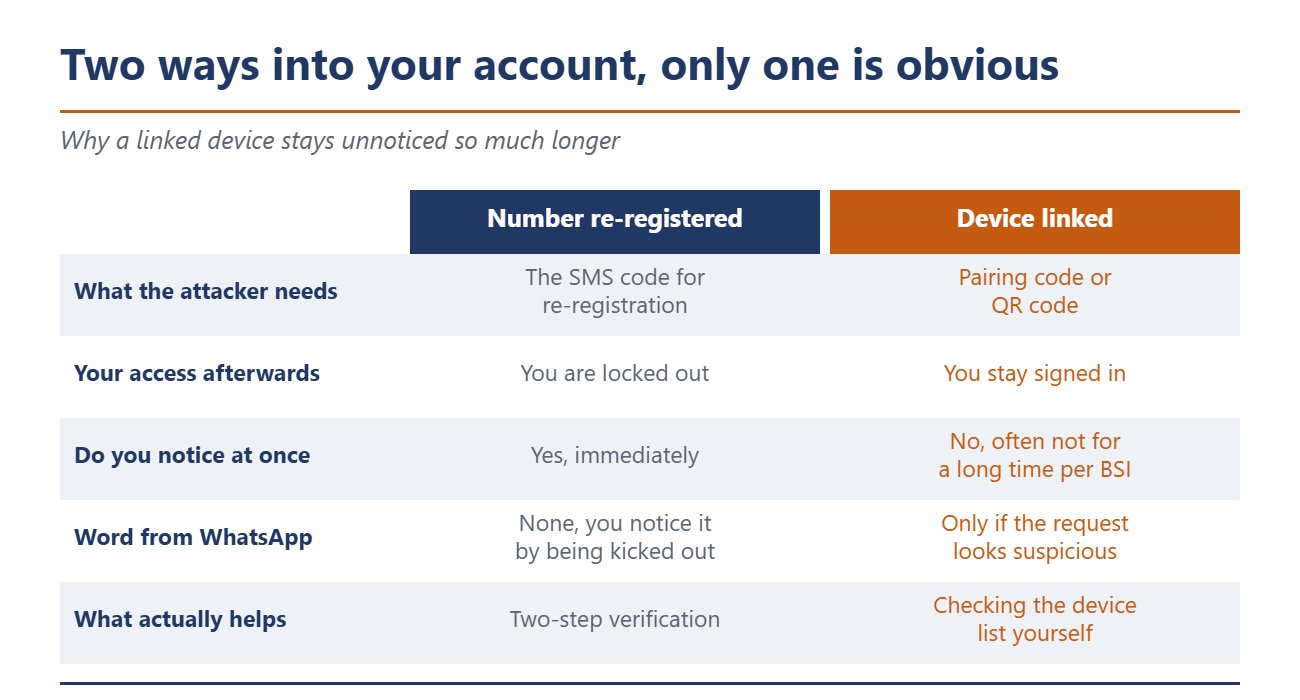Screen dimensions: 1300x700
Task: Click the "Yes, immediately" cell
Action: click(x=615, y=456)
